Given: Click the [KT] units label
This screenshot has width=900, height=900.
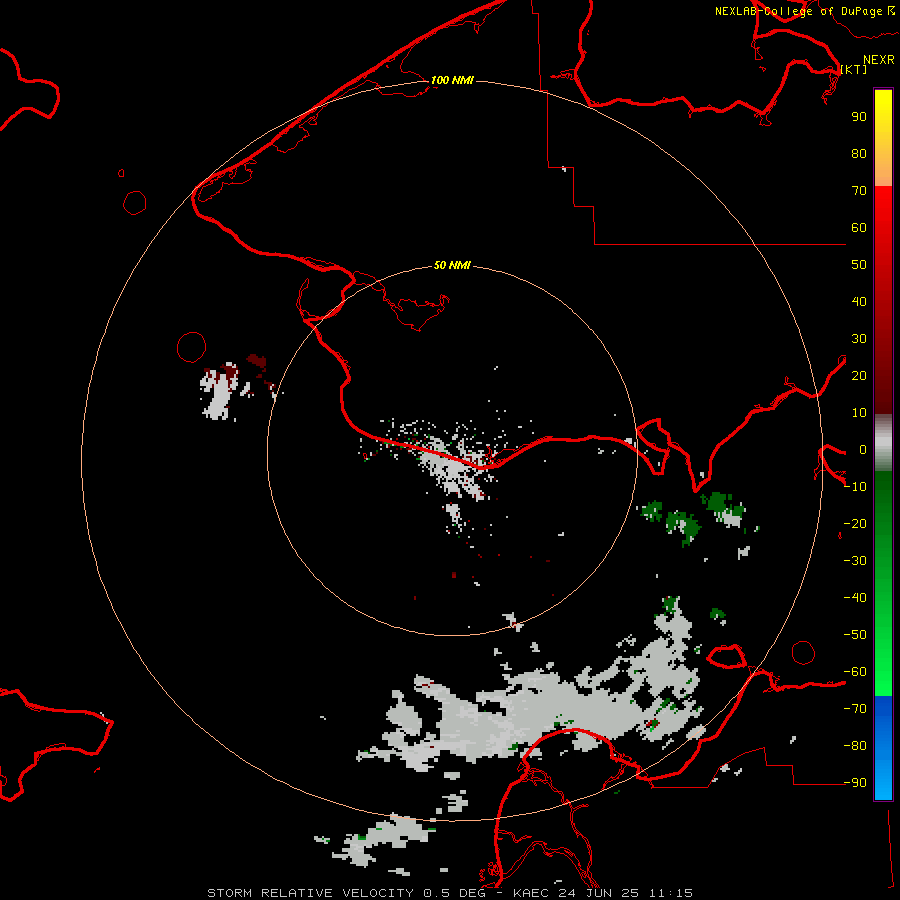Looking at the screenshot, I should tap(854, 69).
